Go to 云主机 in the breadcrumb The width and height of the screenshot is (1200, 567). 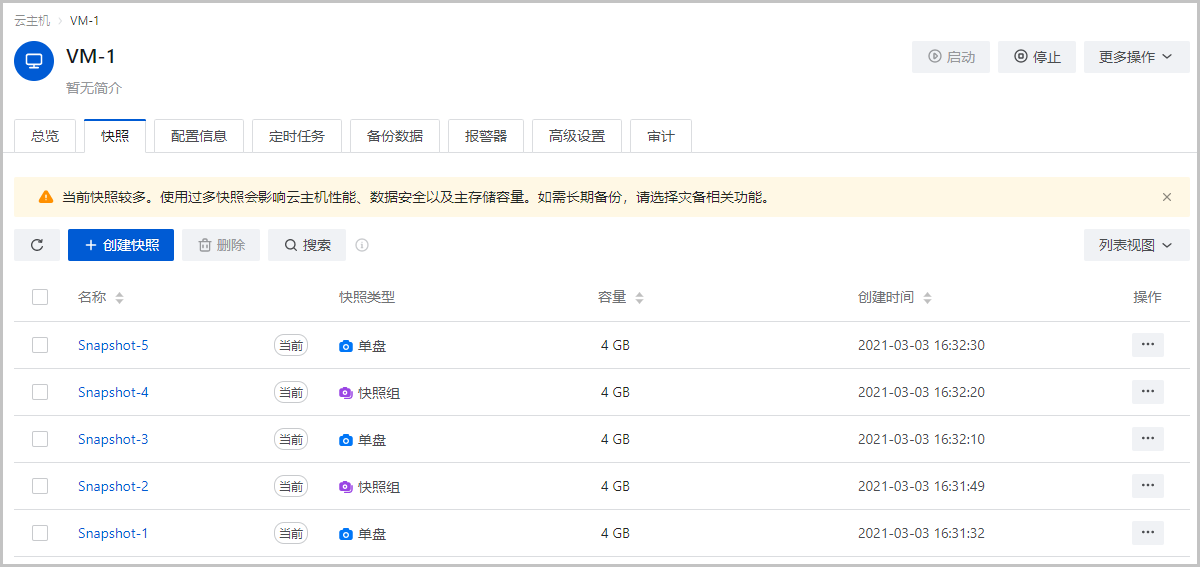[32, 20]
